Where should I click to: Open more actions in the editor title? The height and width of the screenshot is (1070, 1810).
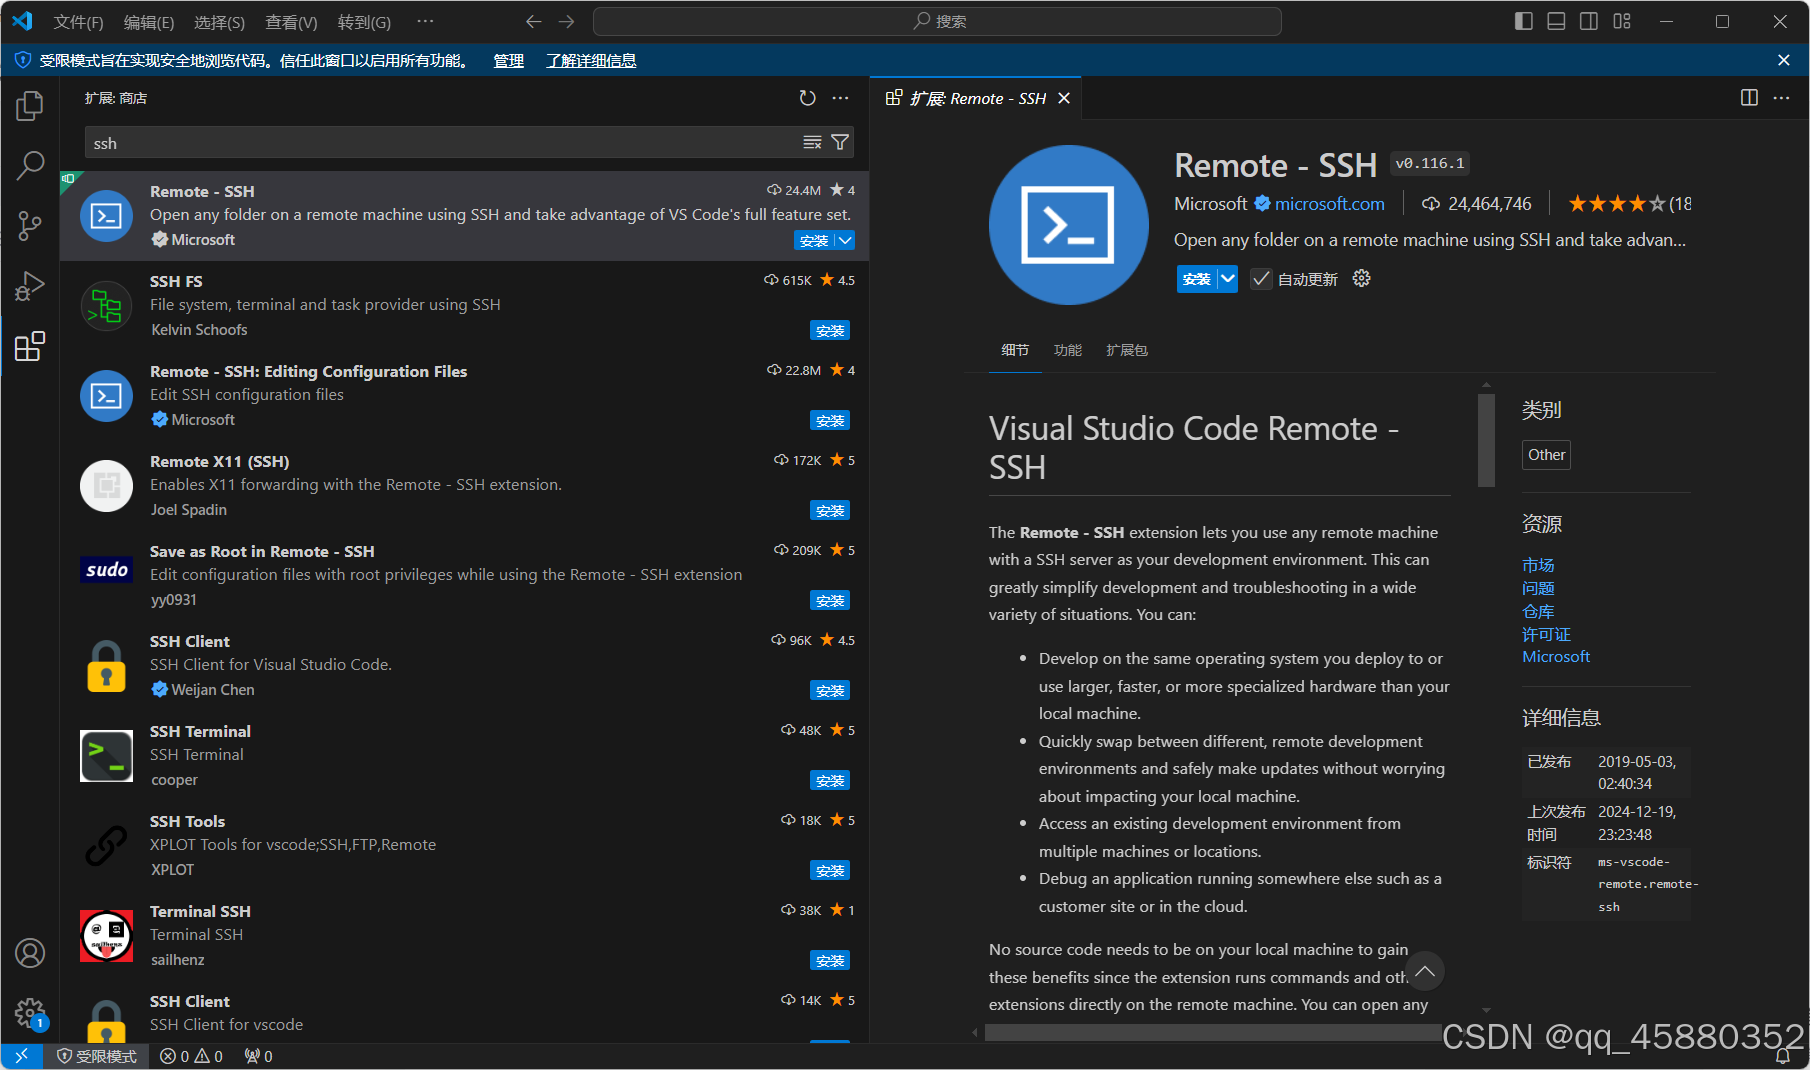tap(1782, 98)
